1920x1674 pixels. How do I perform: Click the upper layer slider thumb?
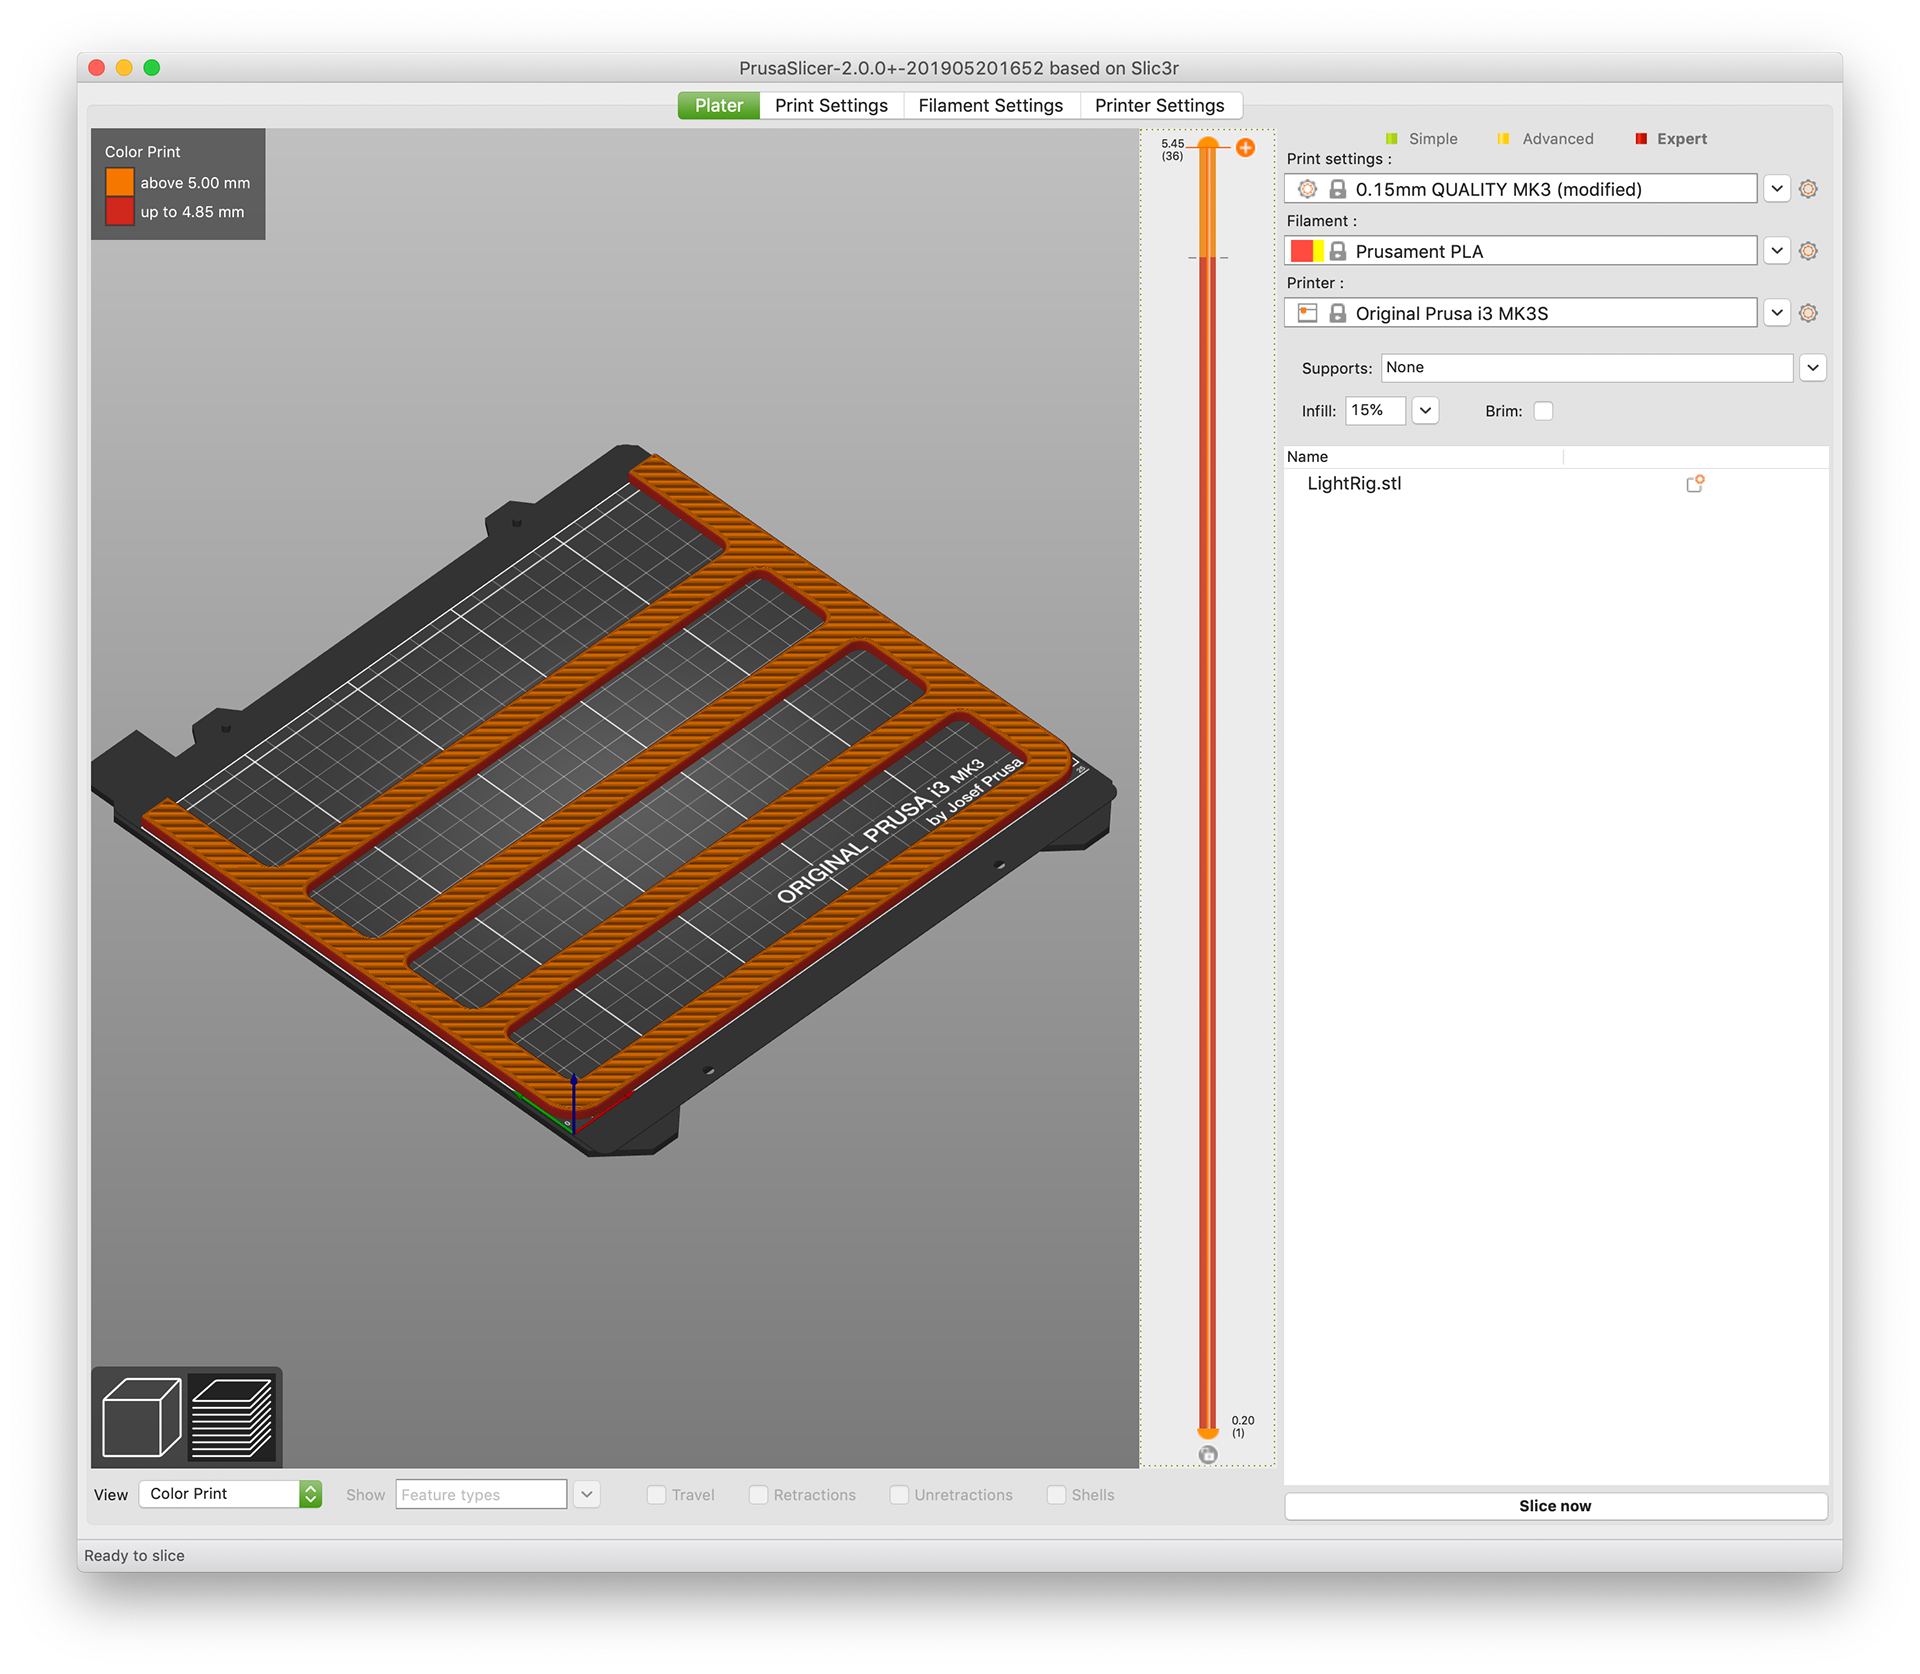tap(1208, 143)
